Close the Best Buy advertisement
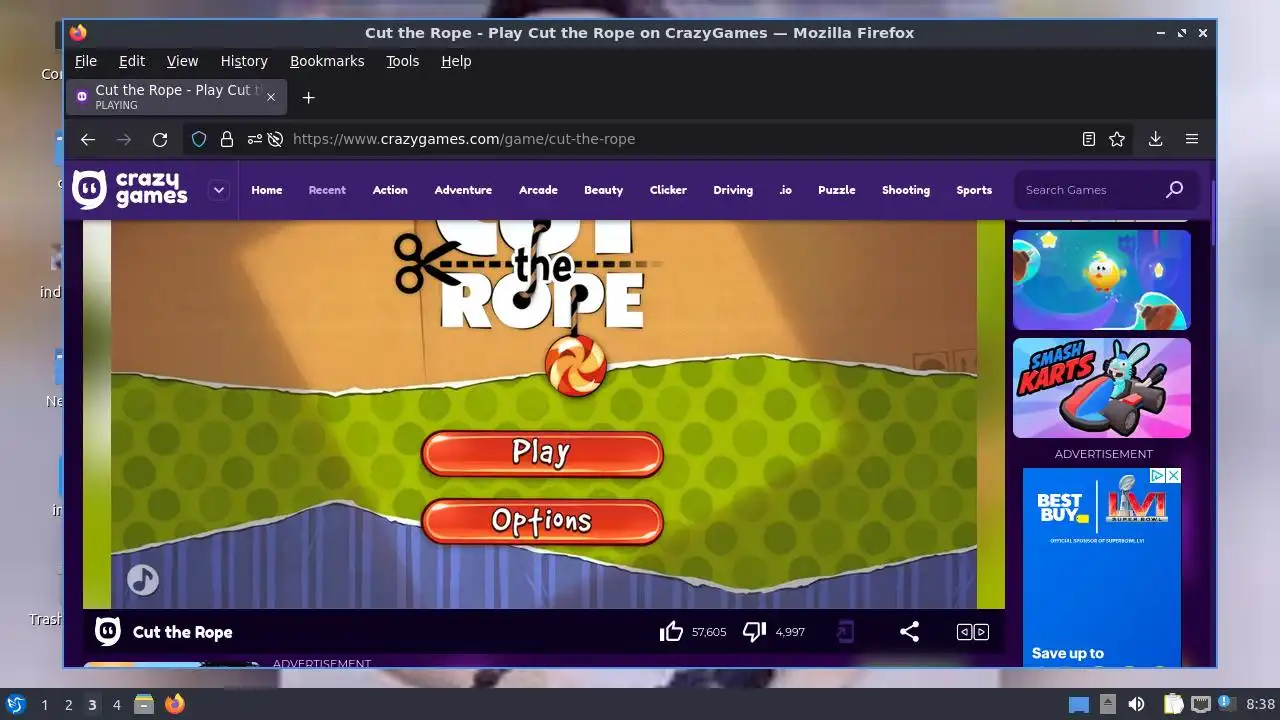1280x720 pixels. 1173,476
